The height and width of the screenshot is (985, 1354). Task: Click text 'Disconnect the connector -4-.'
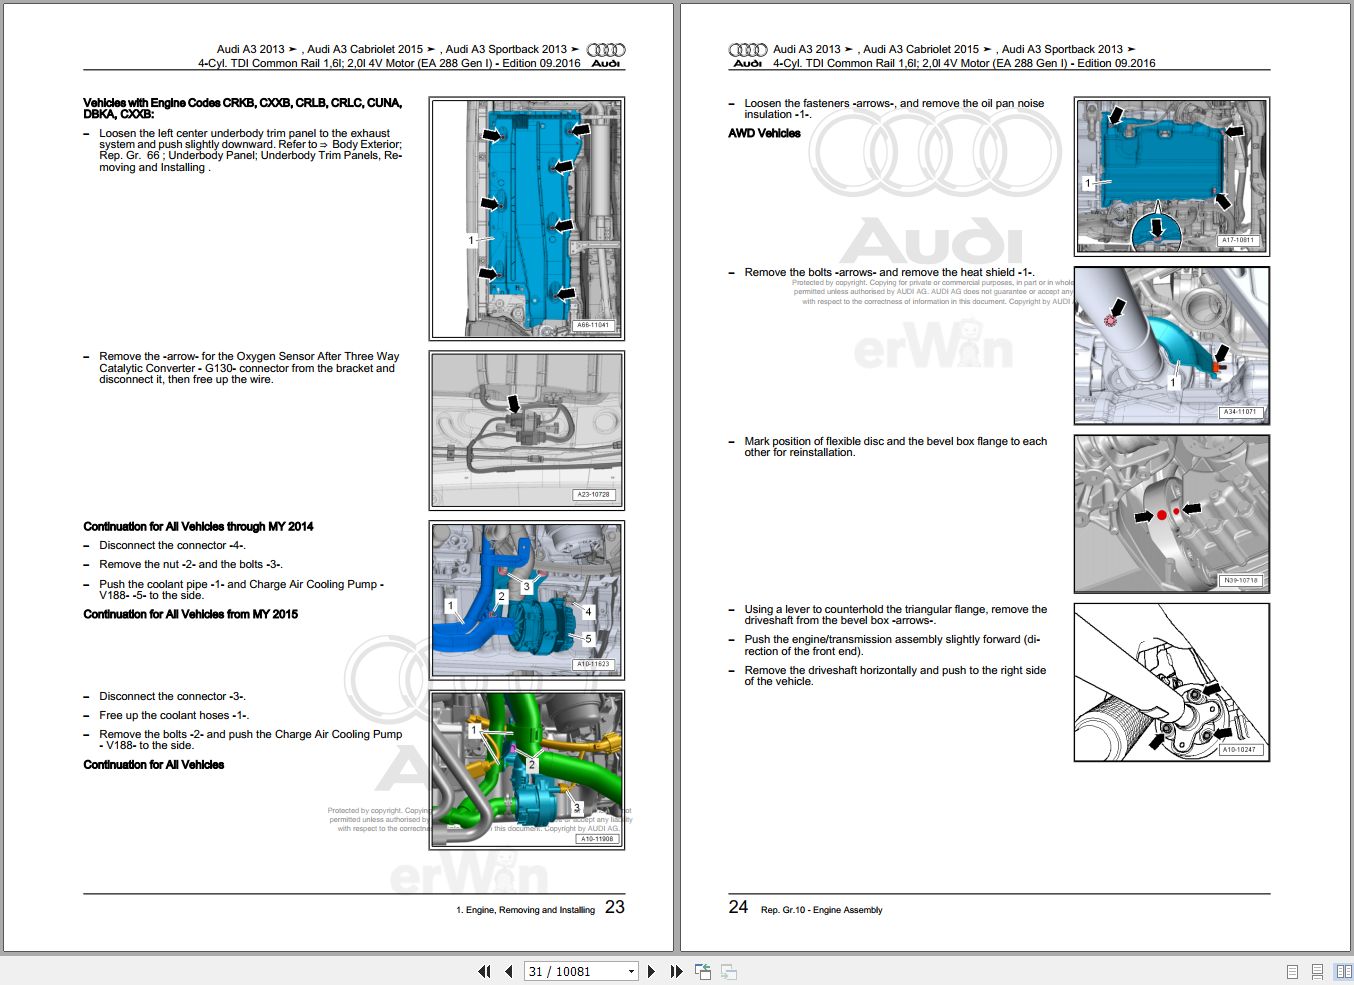coord(172,546)
